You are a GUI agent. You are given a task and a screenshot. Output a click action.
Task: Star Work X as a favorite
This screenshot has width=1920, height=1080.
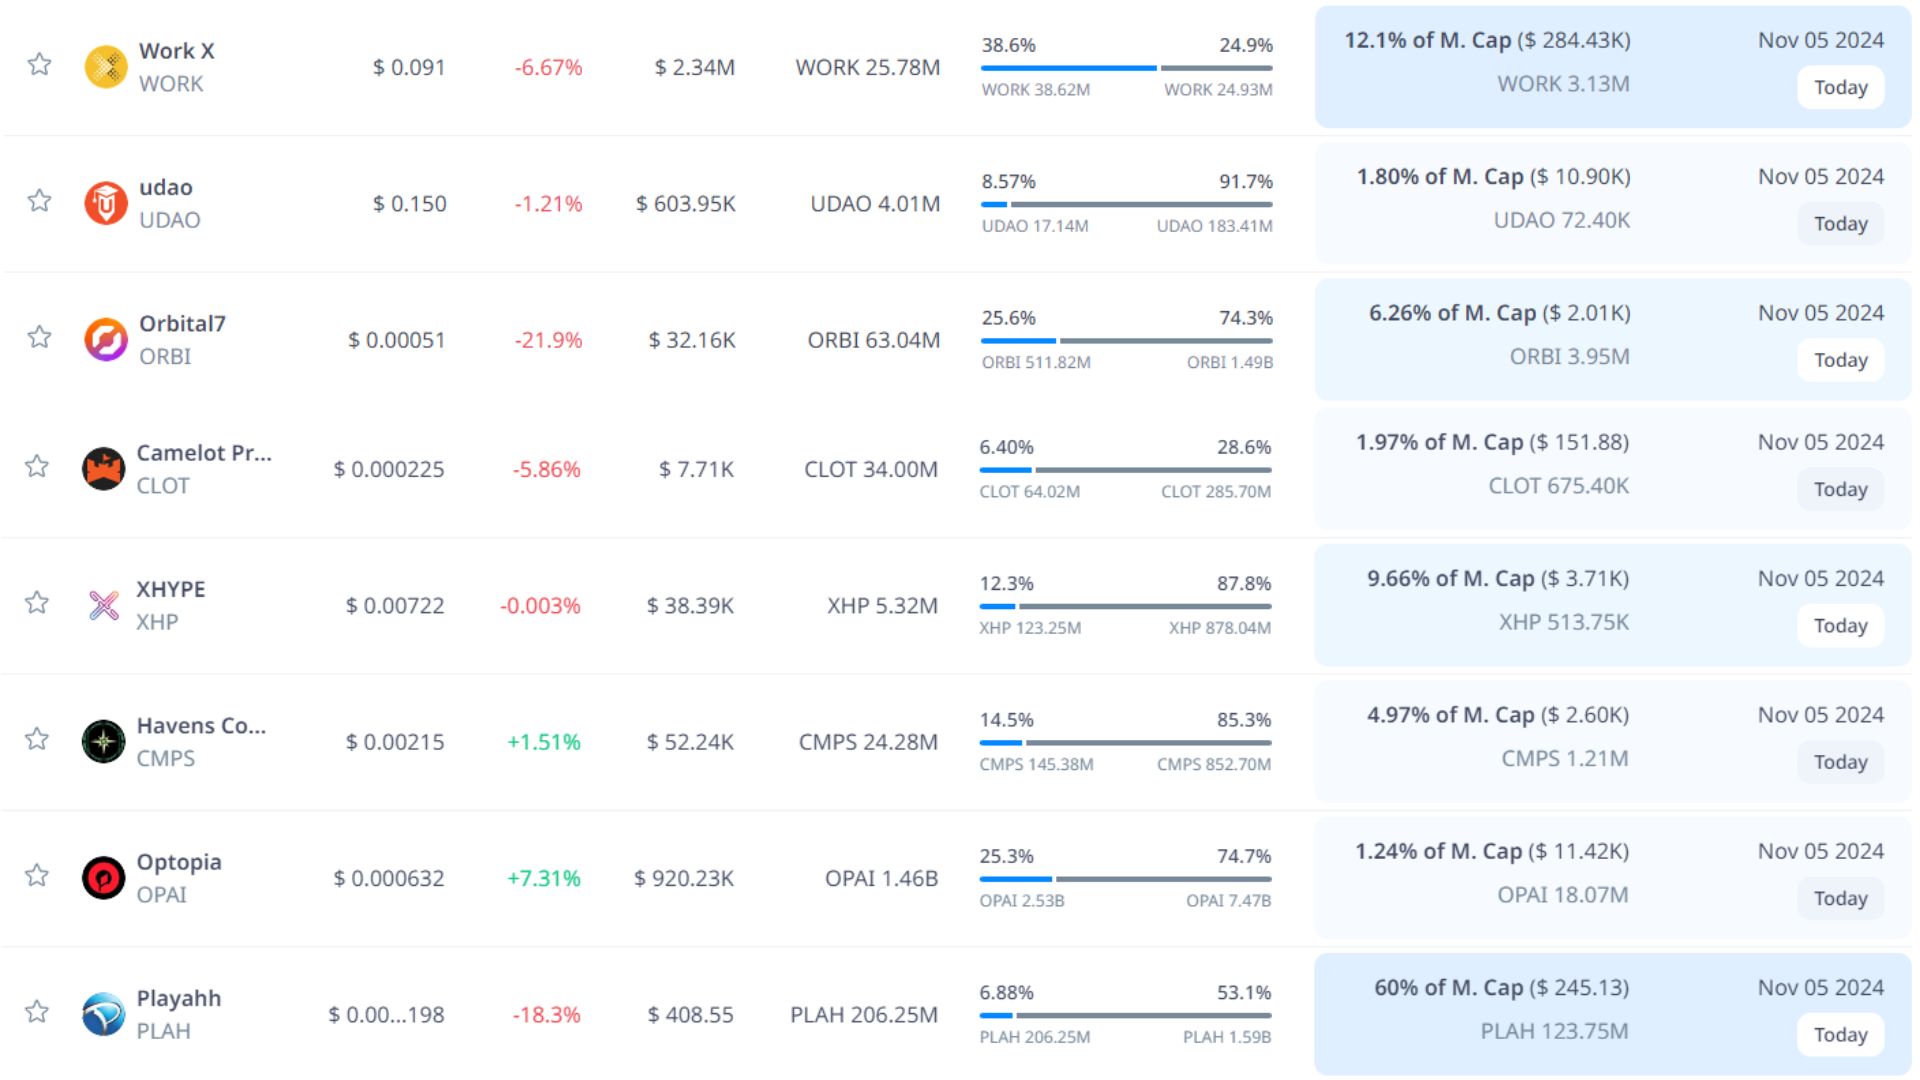(x=39, y=65)
